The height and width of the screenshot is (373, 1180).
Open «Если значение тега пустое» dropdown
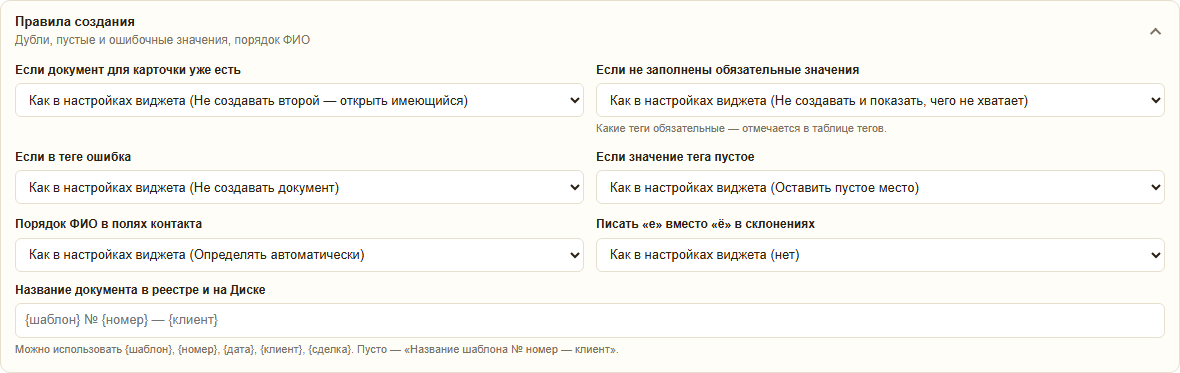pos(880,187)
